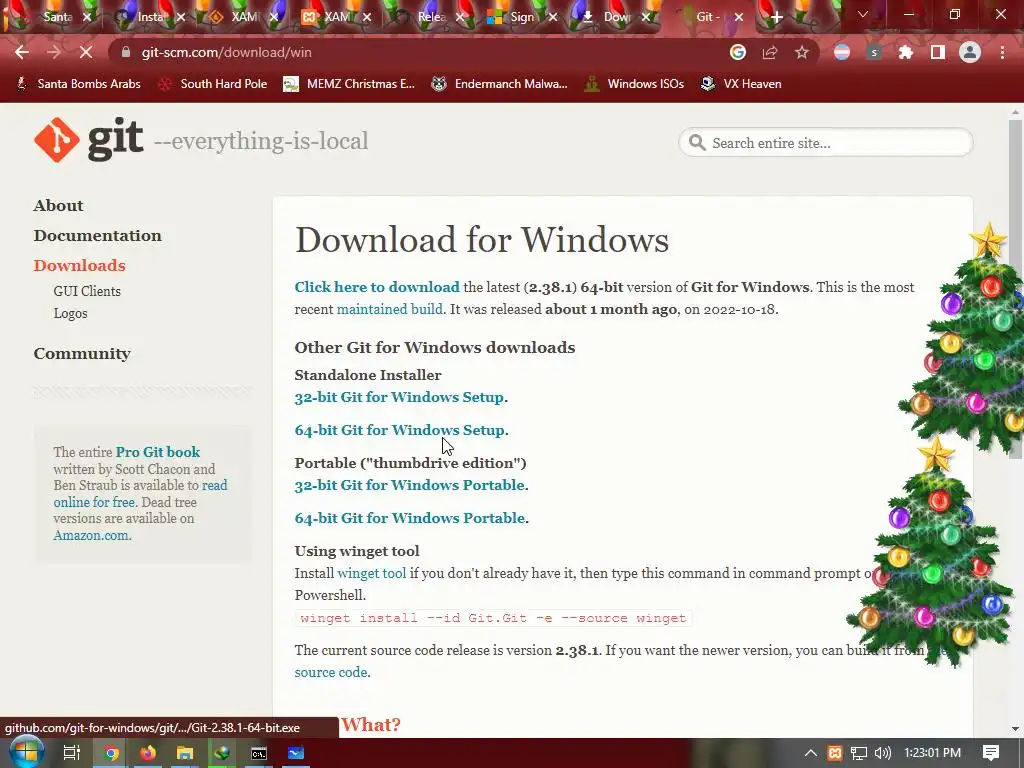Open the source code link
The height and width of the screenshot is (768, 1024).
(x=330, y=673)
